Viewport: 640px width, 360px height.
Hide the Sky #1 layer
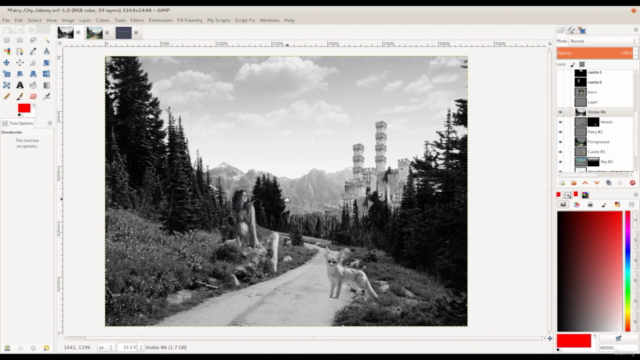[x=560, y=162]
